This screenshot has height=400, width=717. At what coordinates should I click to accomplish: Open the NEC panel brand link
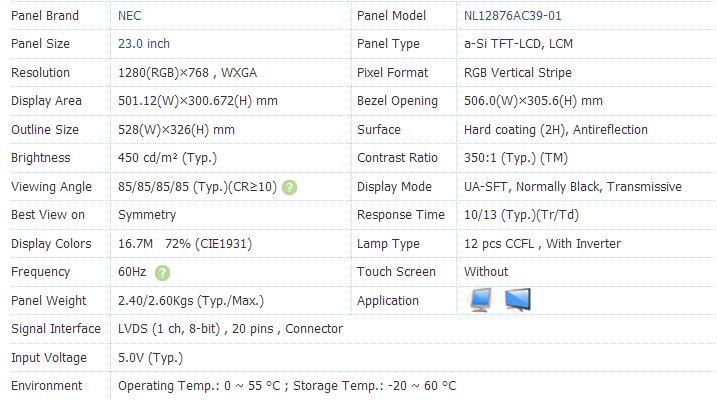point(129,16)
